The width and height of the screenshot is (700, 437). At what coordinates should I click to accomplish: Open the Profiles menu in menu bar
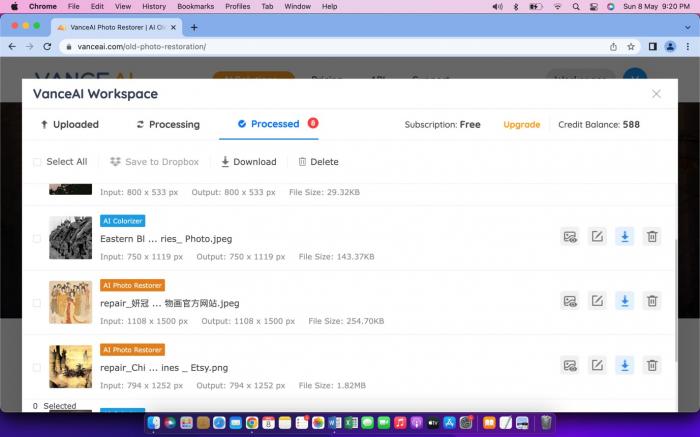point(238,7)
